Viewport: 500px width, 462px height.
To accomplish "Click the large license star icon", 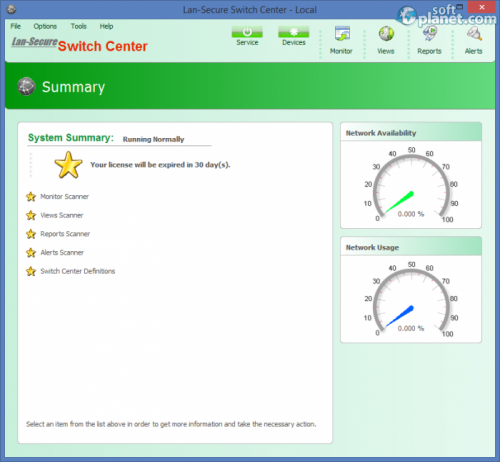I will click(x=68, y=165).
